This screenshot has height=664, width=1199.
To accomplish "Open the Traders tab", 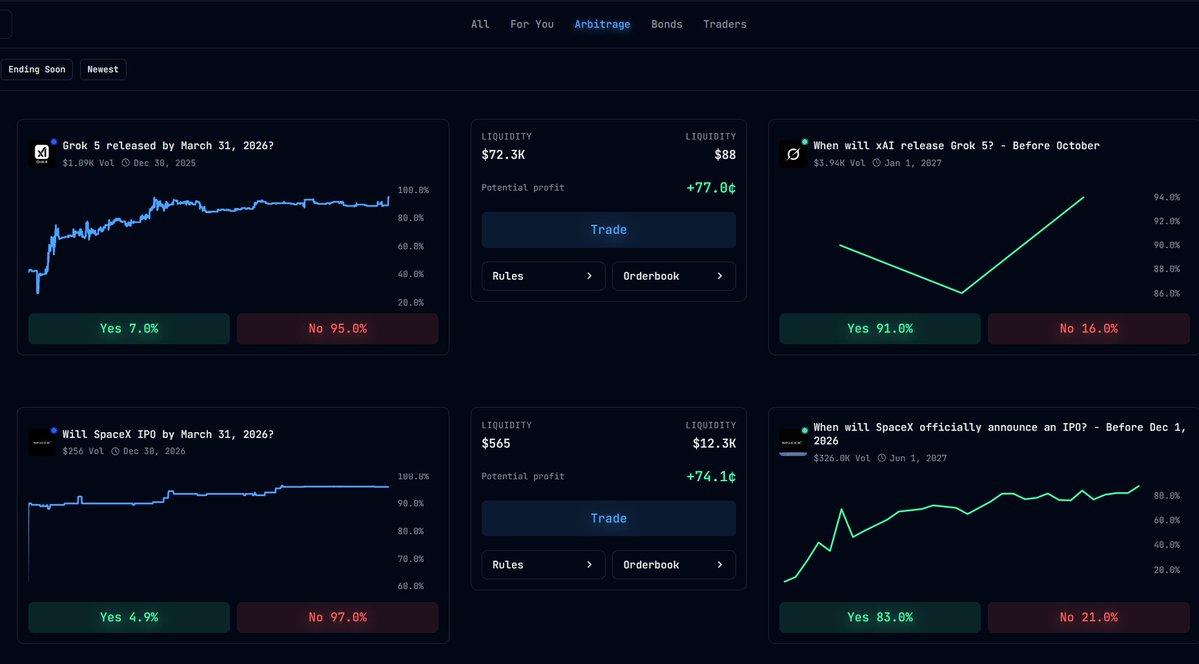I will click(724, 23).
